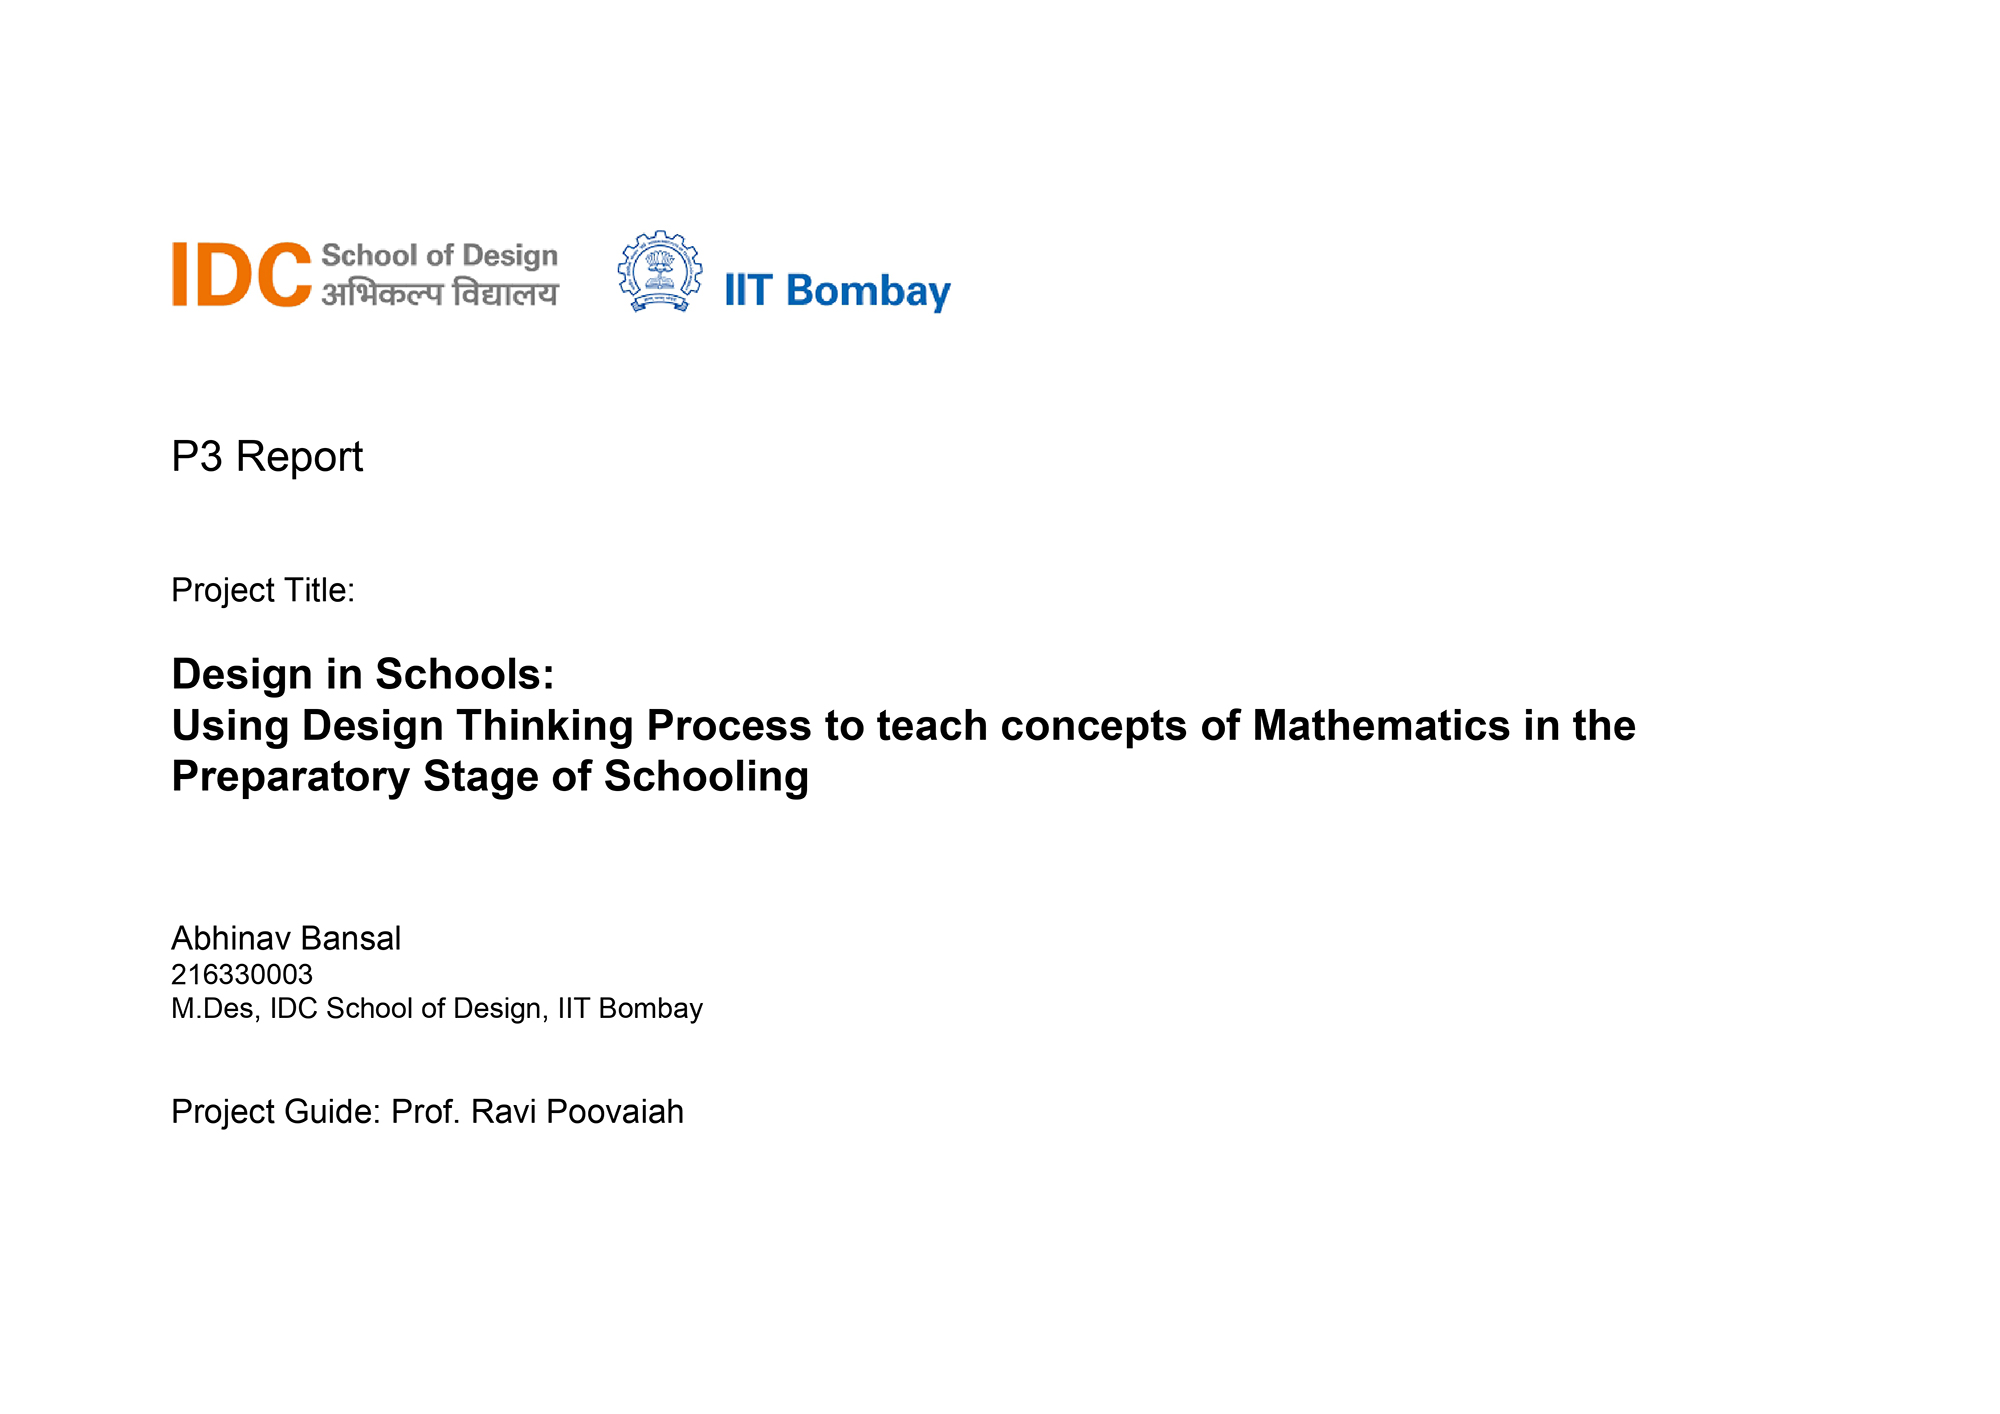This screenshot has width=2000, height=1414.
Task: Click the roll number 216330003
Action: click(x=242, y=974)
